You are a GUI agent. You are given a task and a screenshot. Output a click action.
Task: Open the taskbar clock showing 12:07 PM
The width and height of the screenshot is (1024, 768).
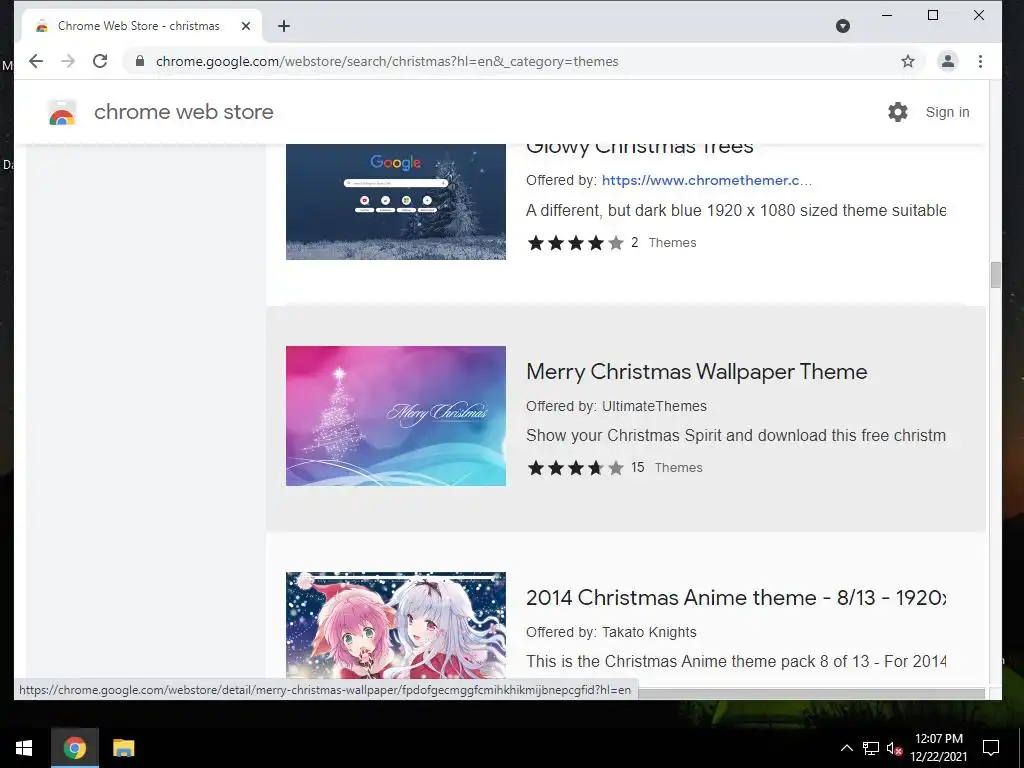click(938, 748)
